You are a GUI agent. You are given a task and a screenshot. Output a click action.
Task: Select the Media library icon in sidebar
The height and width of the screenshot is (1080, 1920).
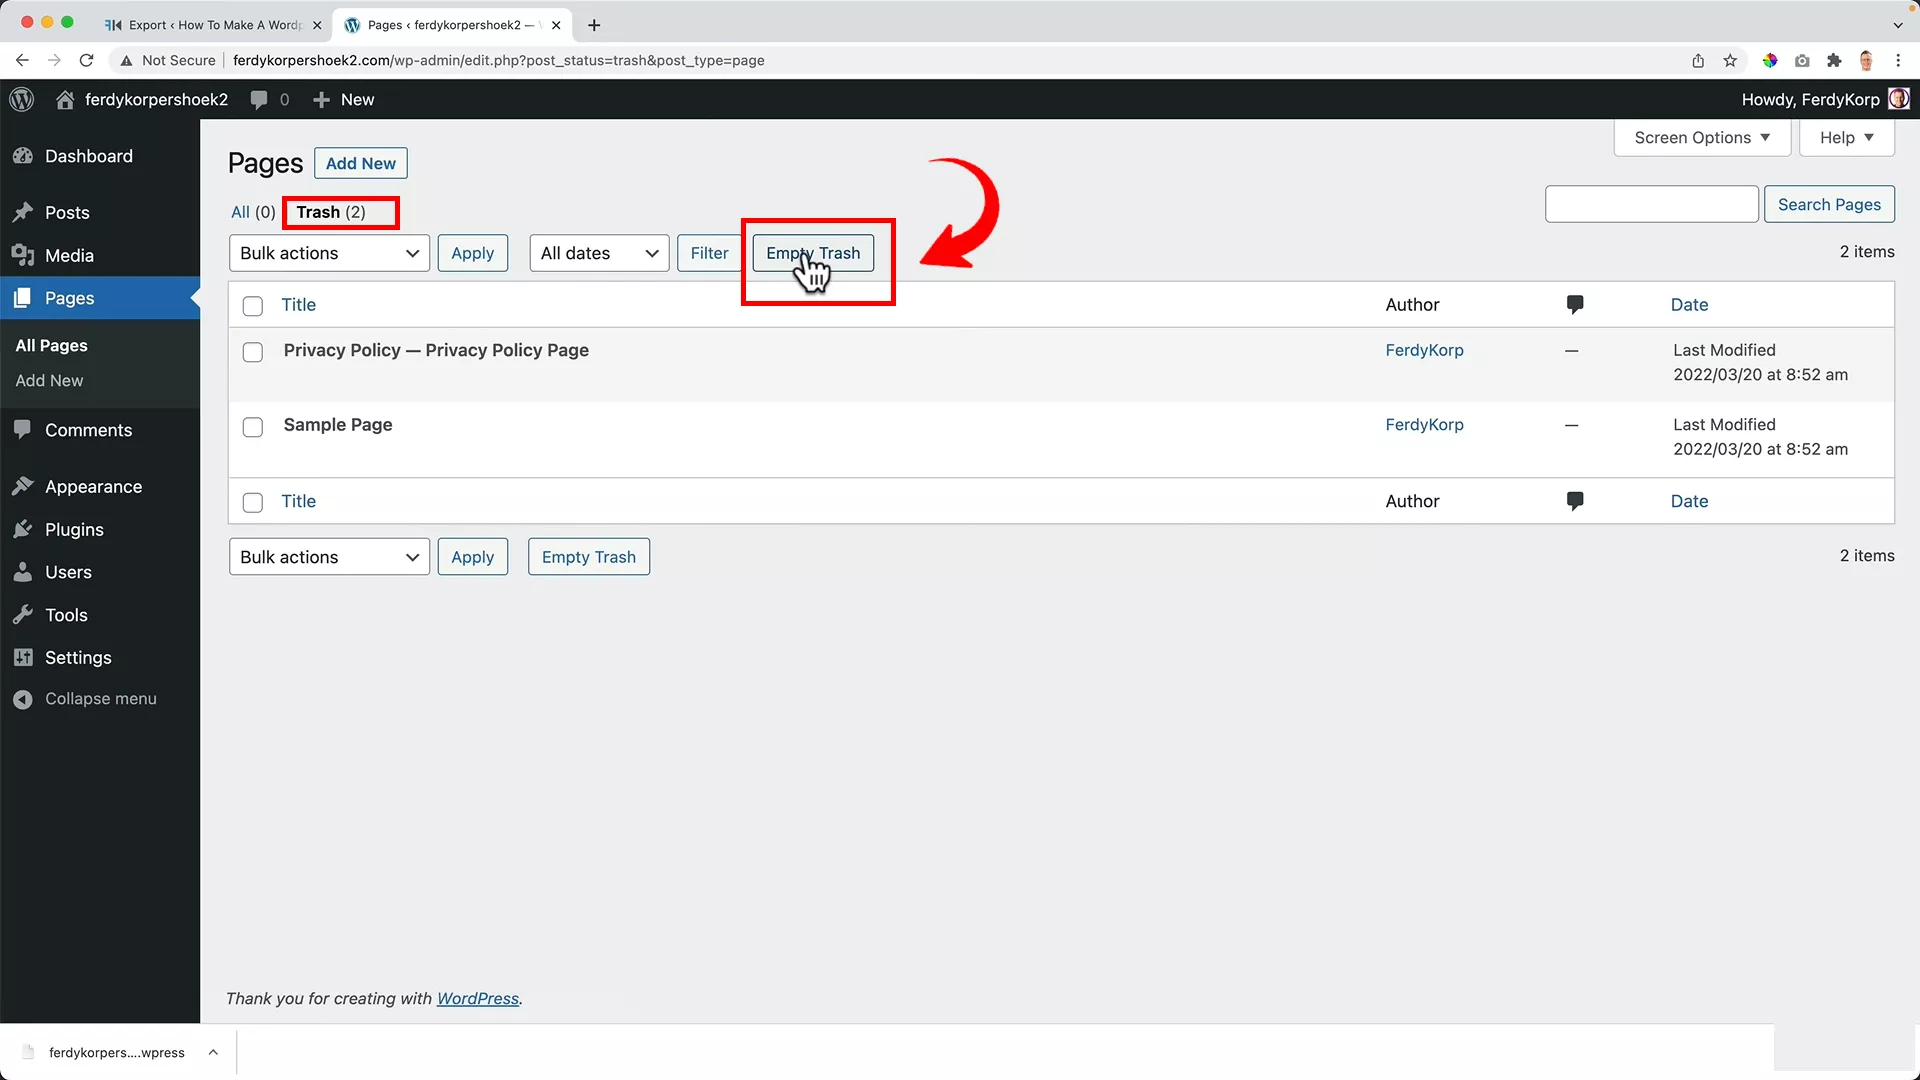tap(24, 255)
